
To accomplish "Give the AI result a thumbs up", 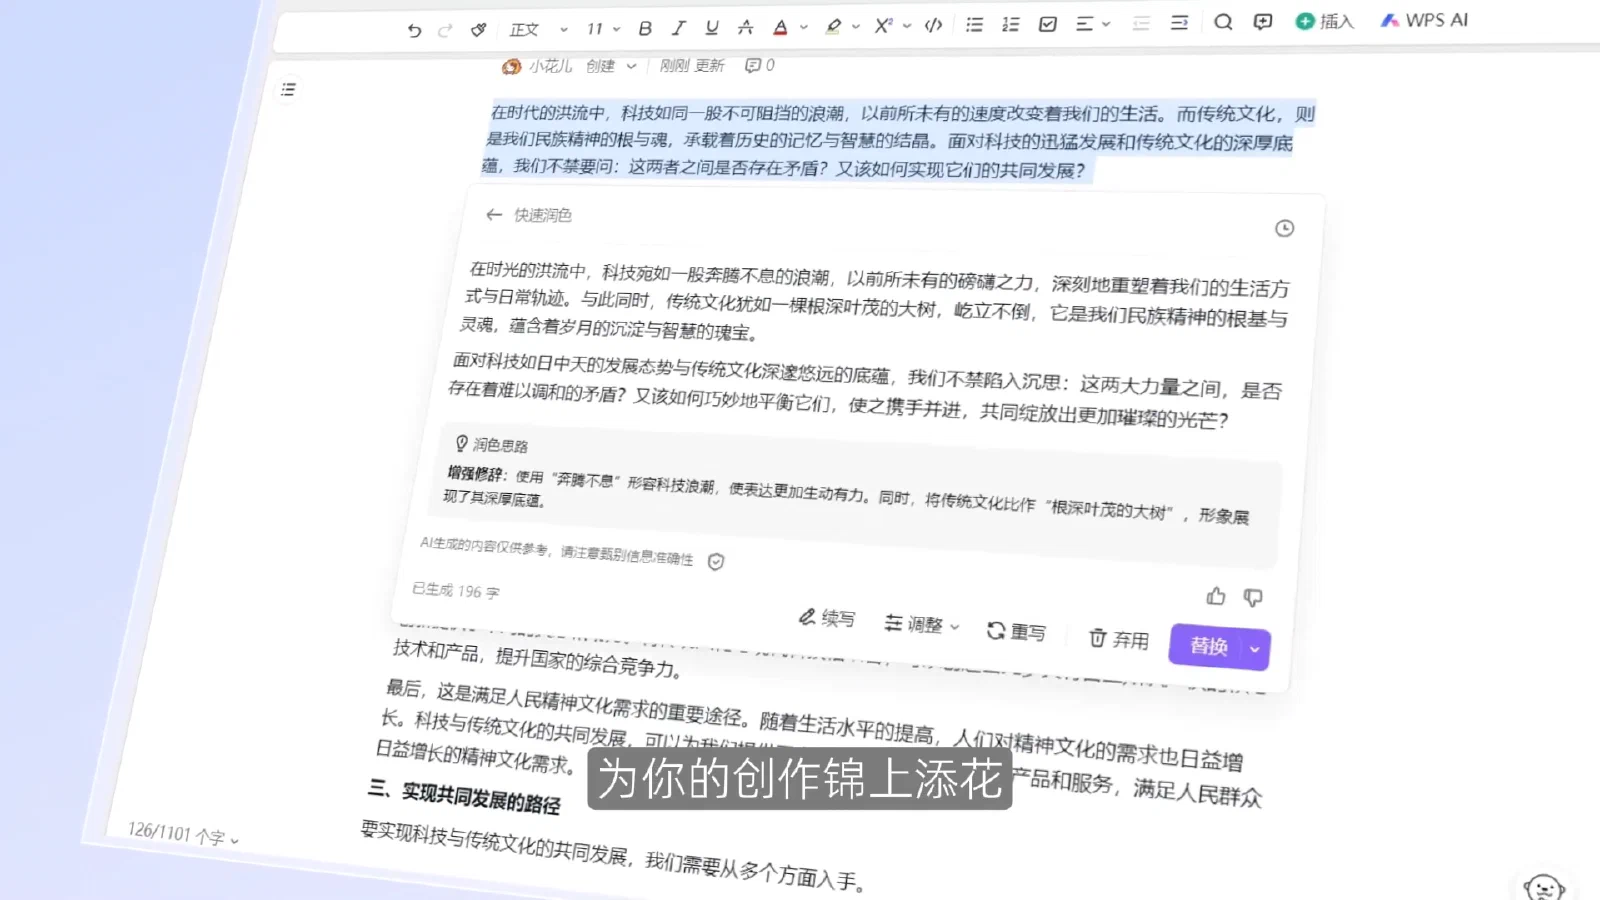I will click(x=1216, y=596).
